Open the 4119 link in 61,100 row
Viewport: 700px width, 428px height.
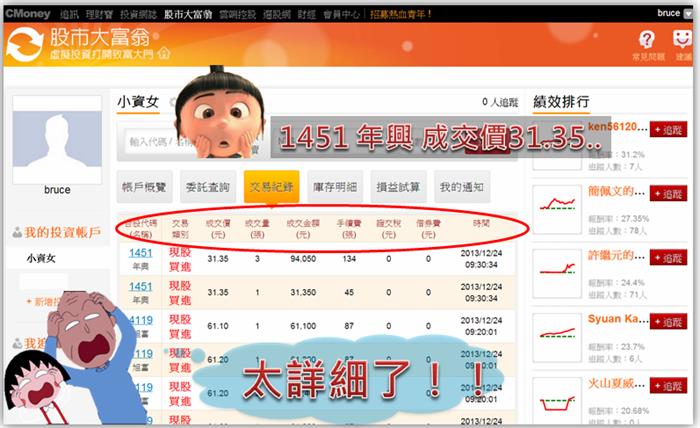[141, 320]
